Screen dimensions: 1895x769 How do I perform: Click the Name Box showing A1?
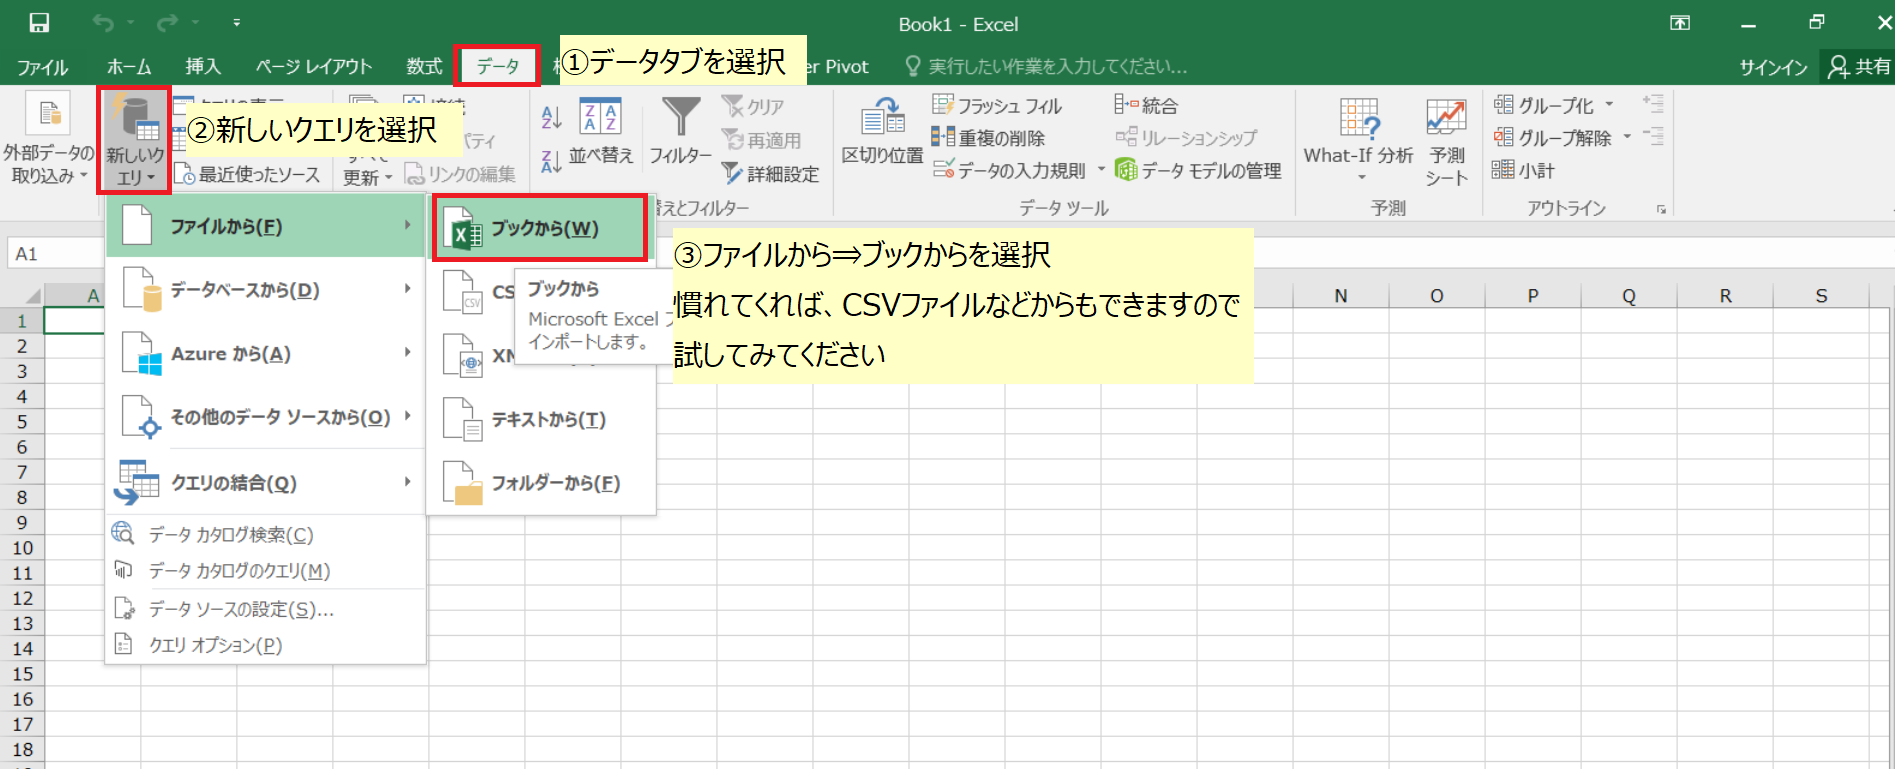(x=56, y=254)
